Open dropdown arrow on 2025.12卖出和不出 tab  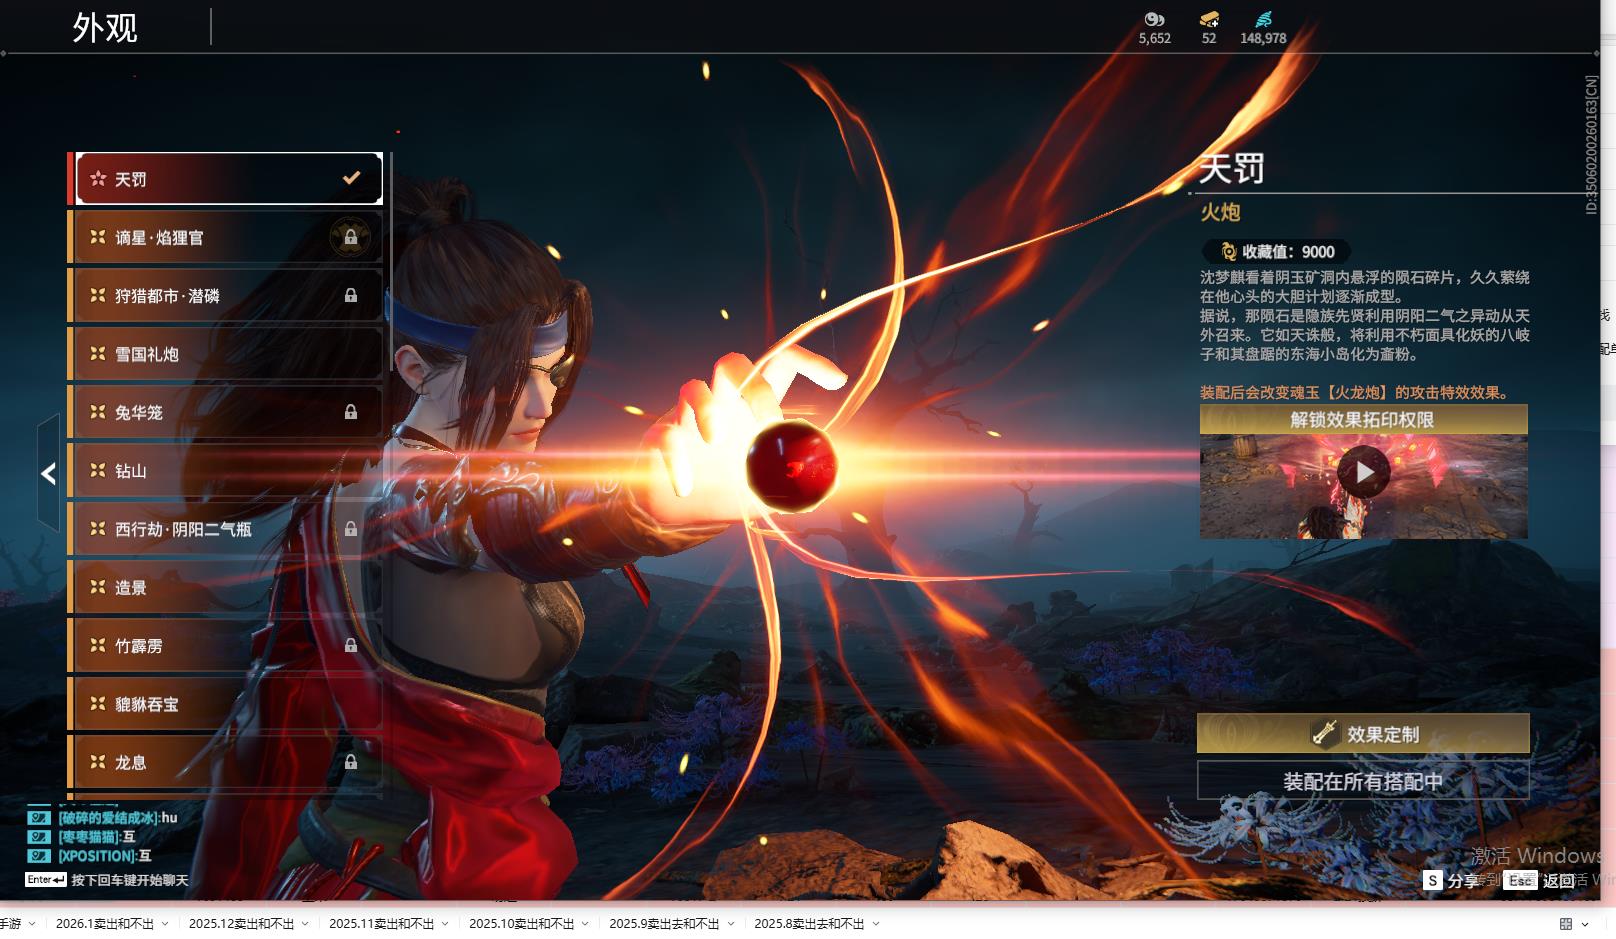click(x=305, y=924)
